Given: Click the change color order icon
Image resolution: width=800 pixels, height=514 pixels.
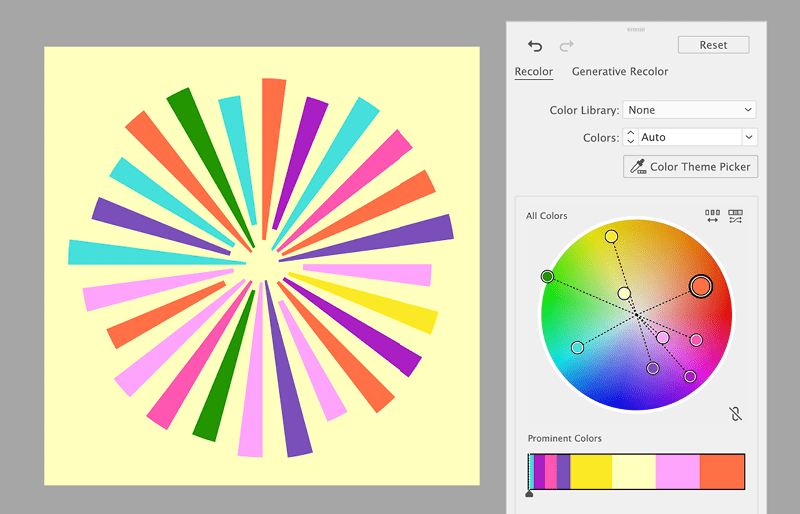Looking at the screenshot, I should tap(712, 216).
